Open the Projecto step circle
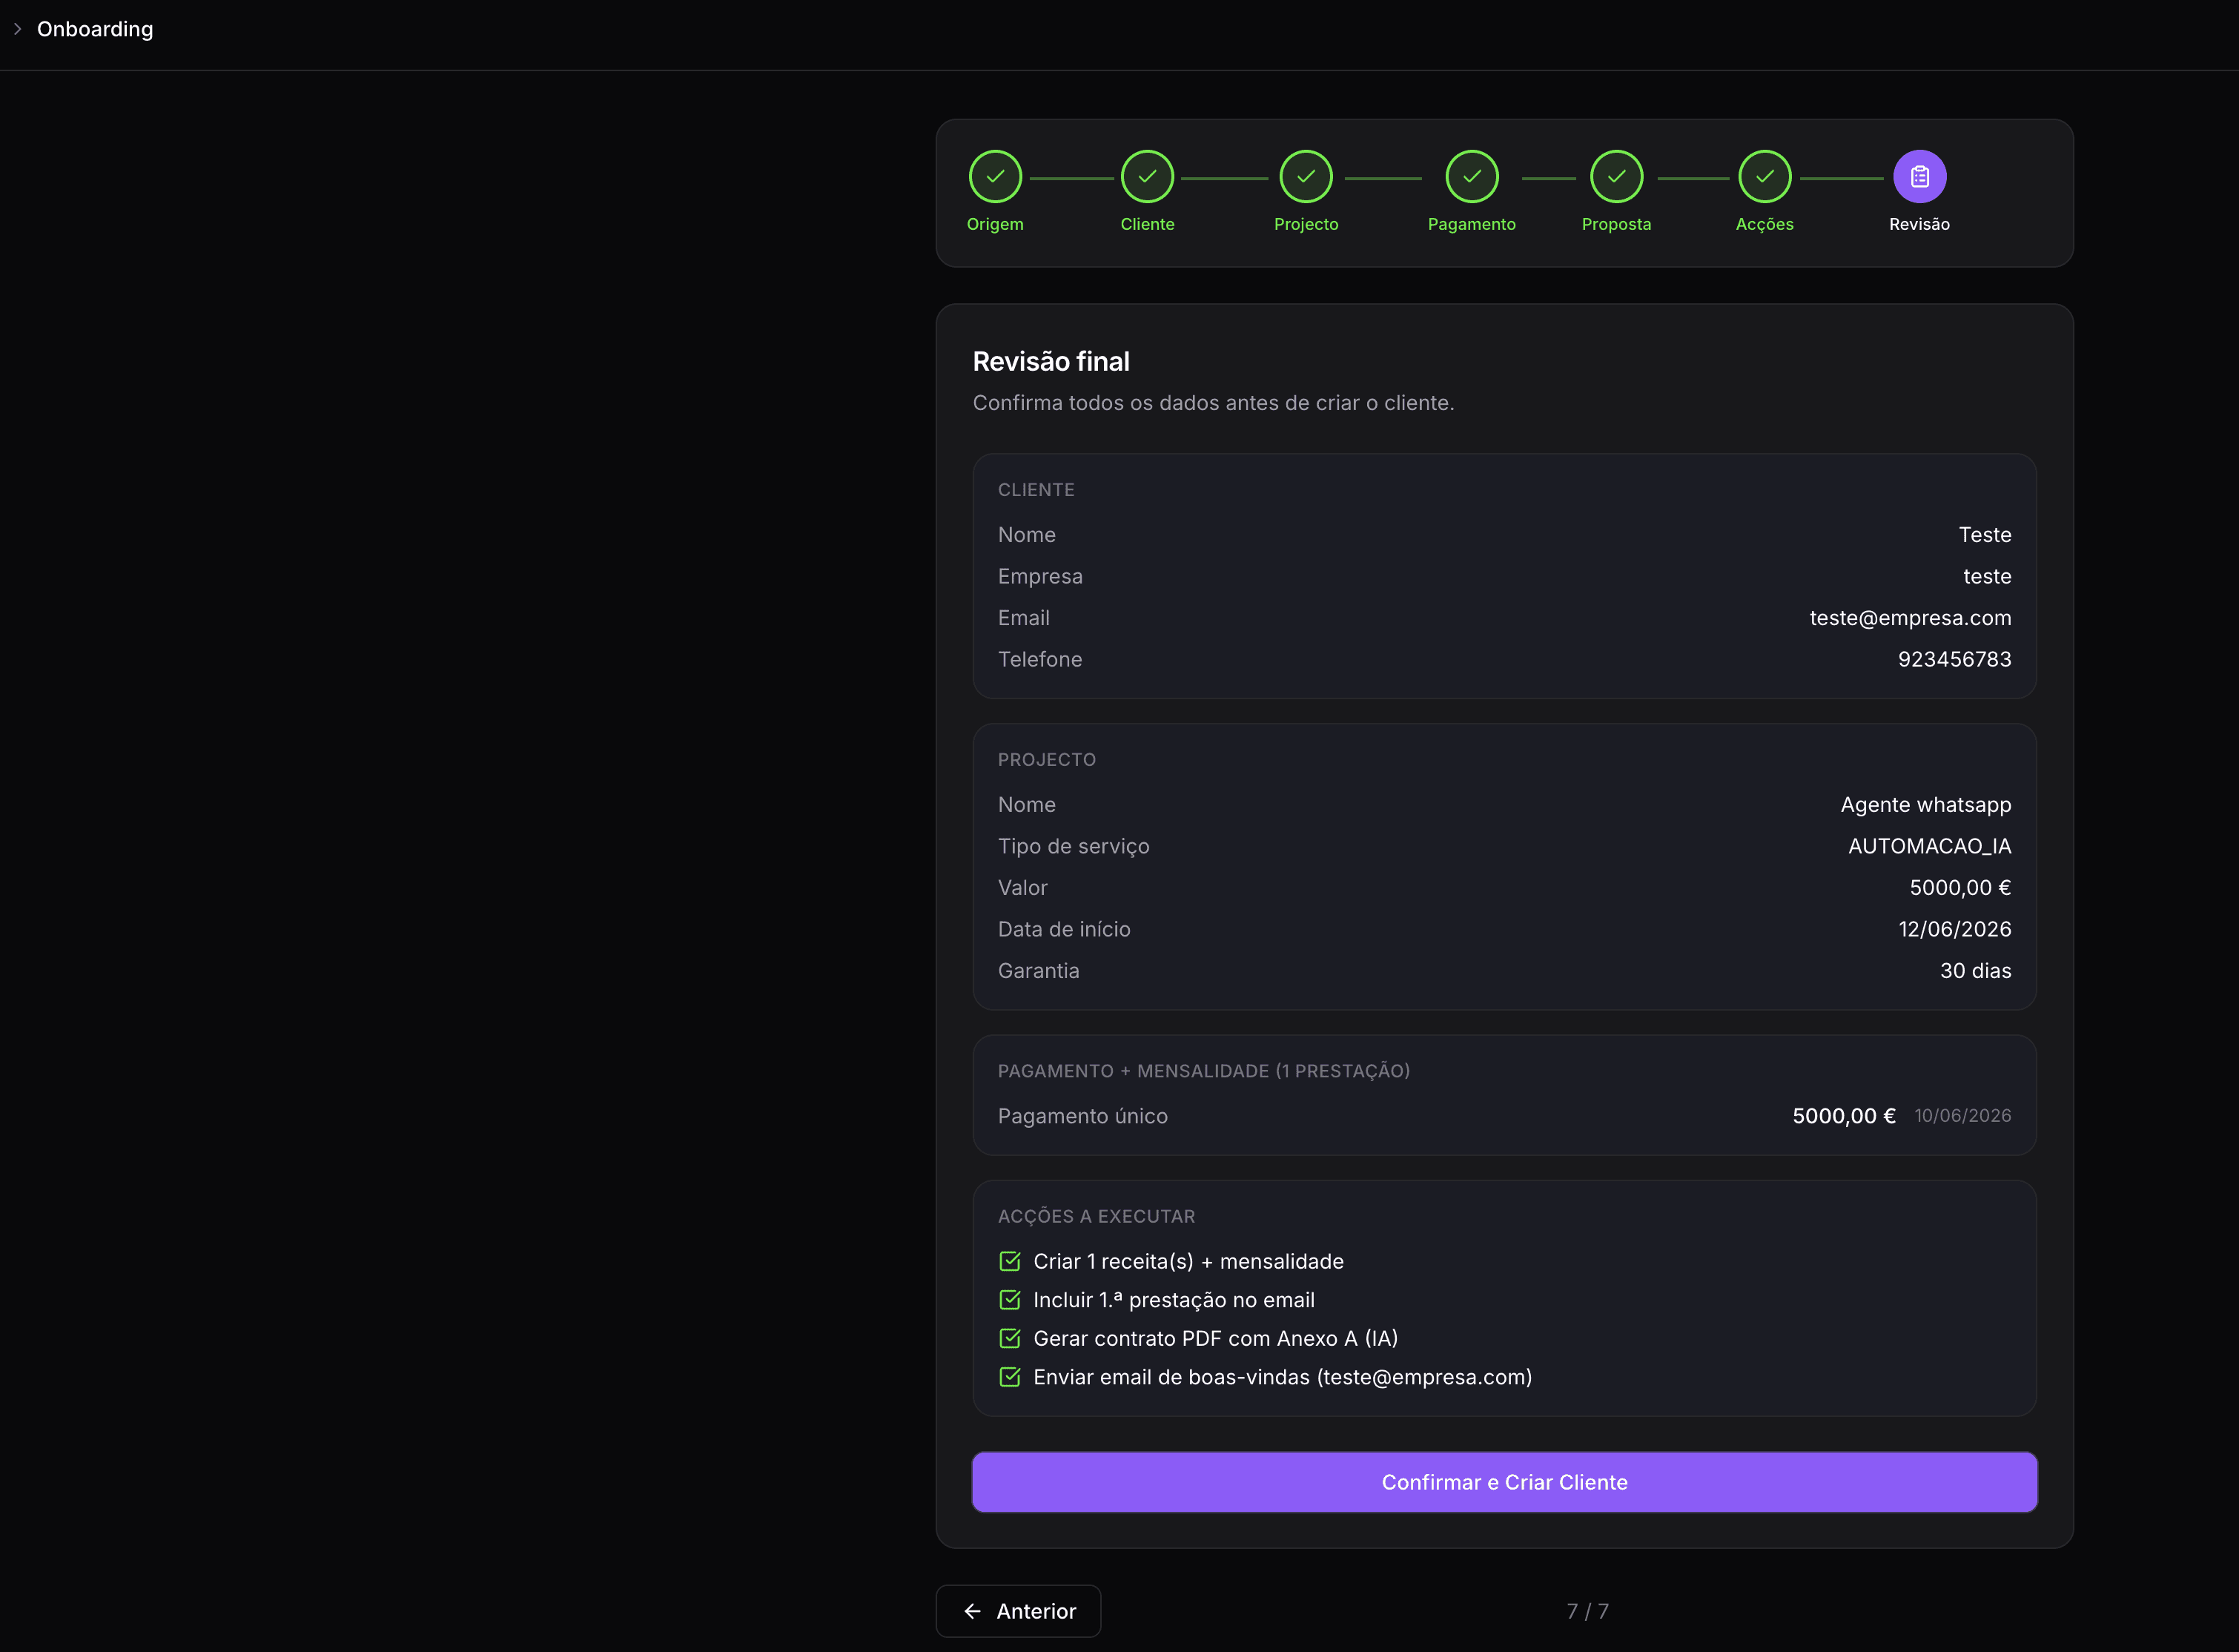This screenshot has width=2239, height=1652. tap(1306, 176)
